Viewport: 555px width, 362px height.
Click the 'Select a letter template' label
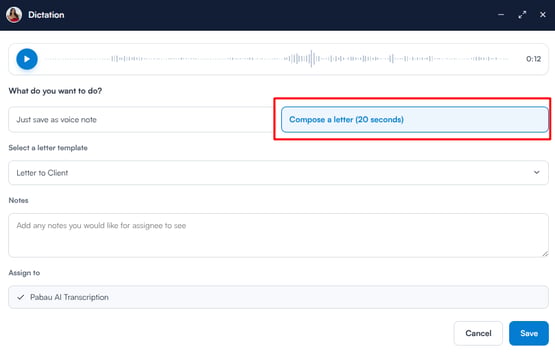[x=48, y=148]
